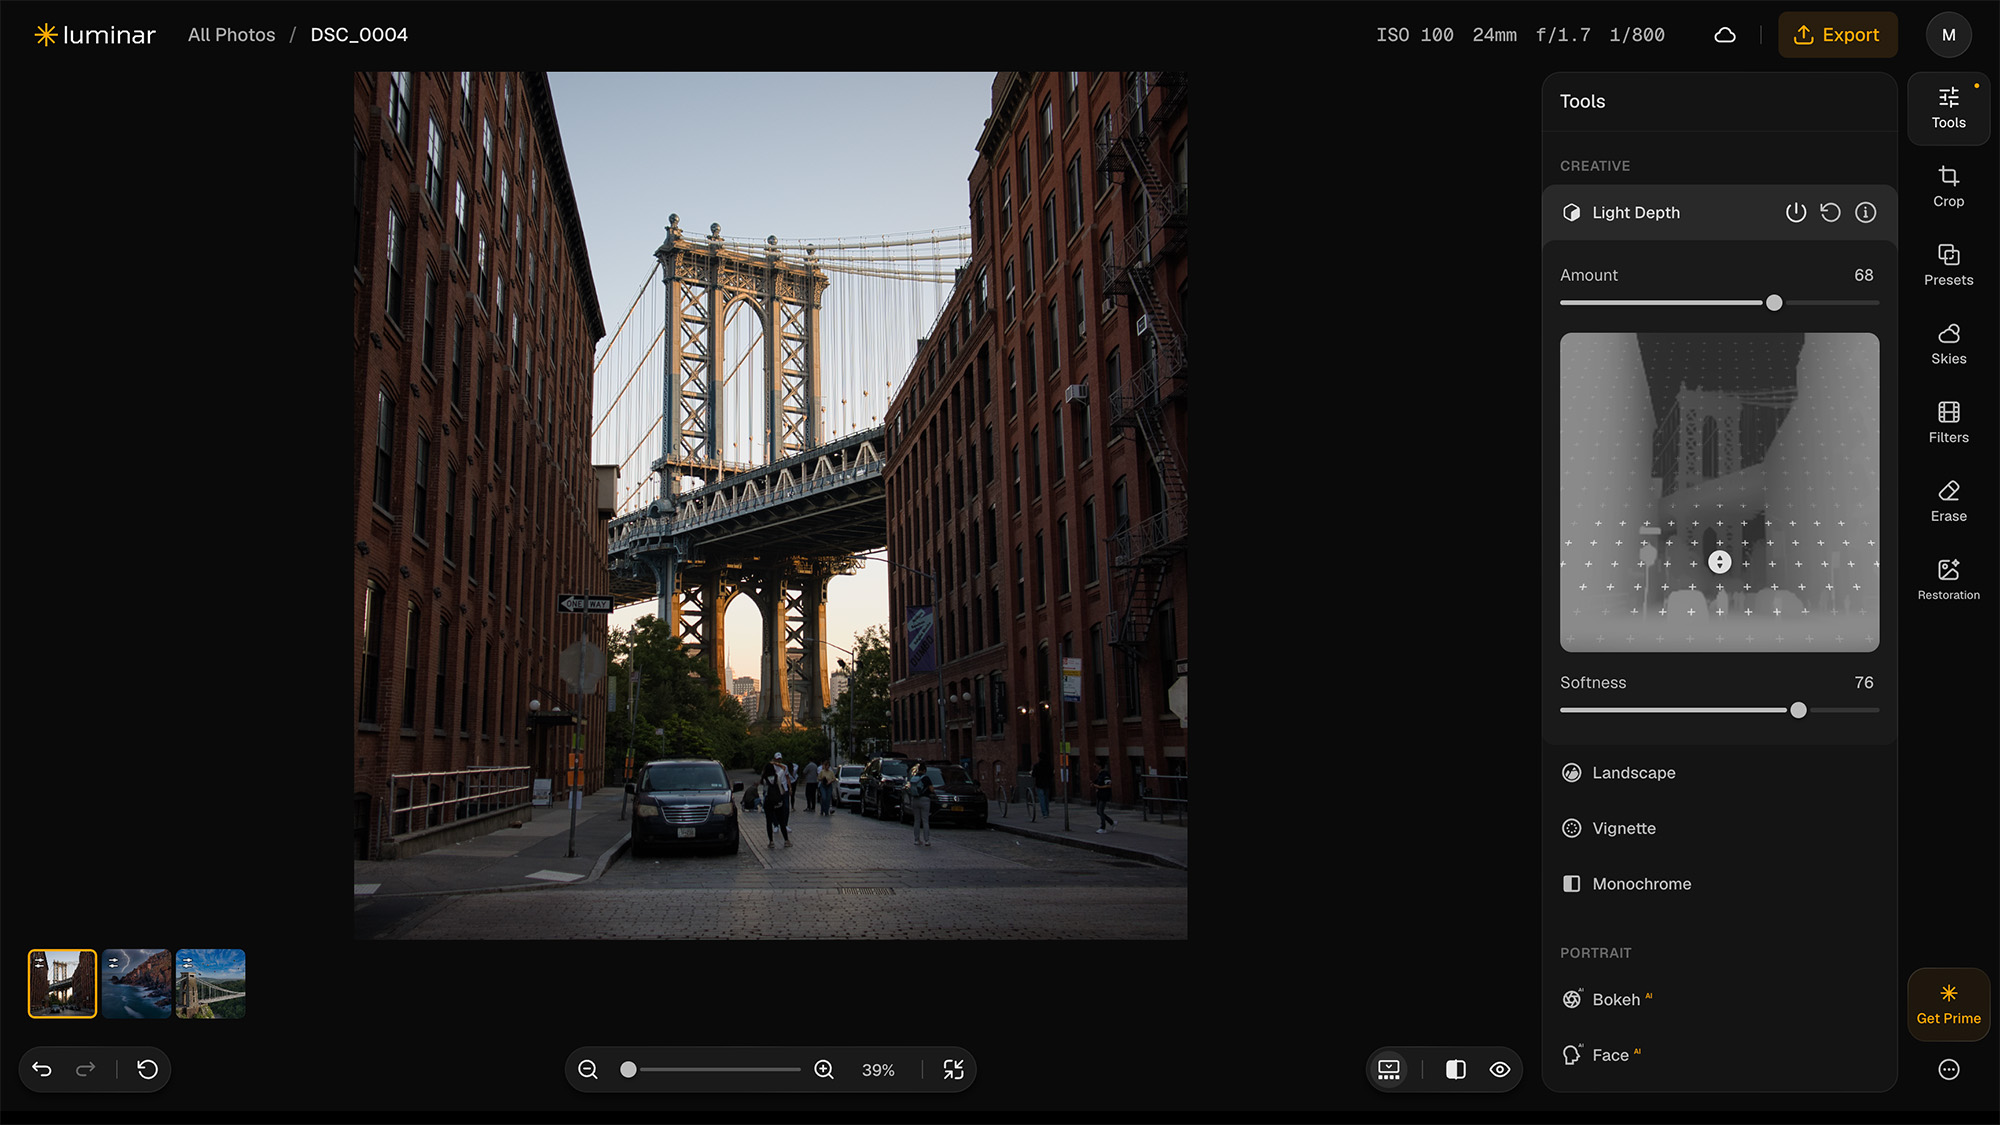
Task: Open the Restoration tool
Action: (x=1948, y=580)
